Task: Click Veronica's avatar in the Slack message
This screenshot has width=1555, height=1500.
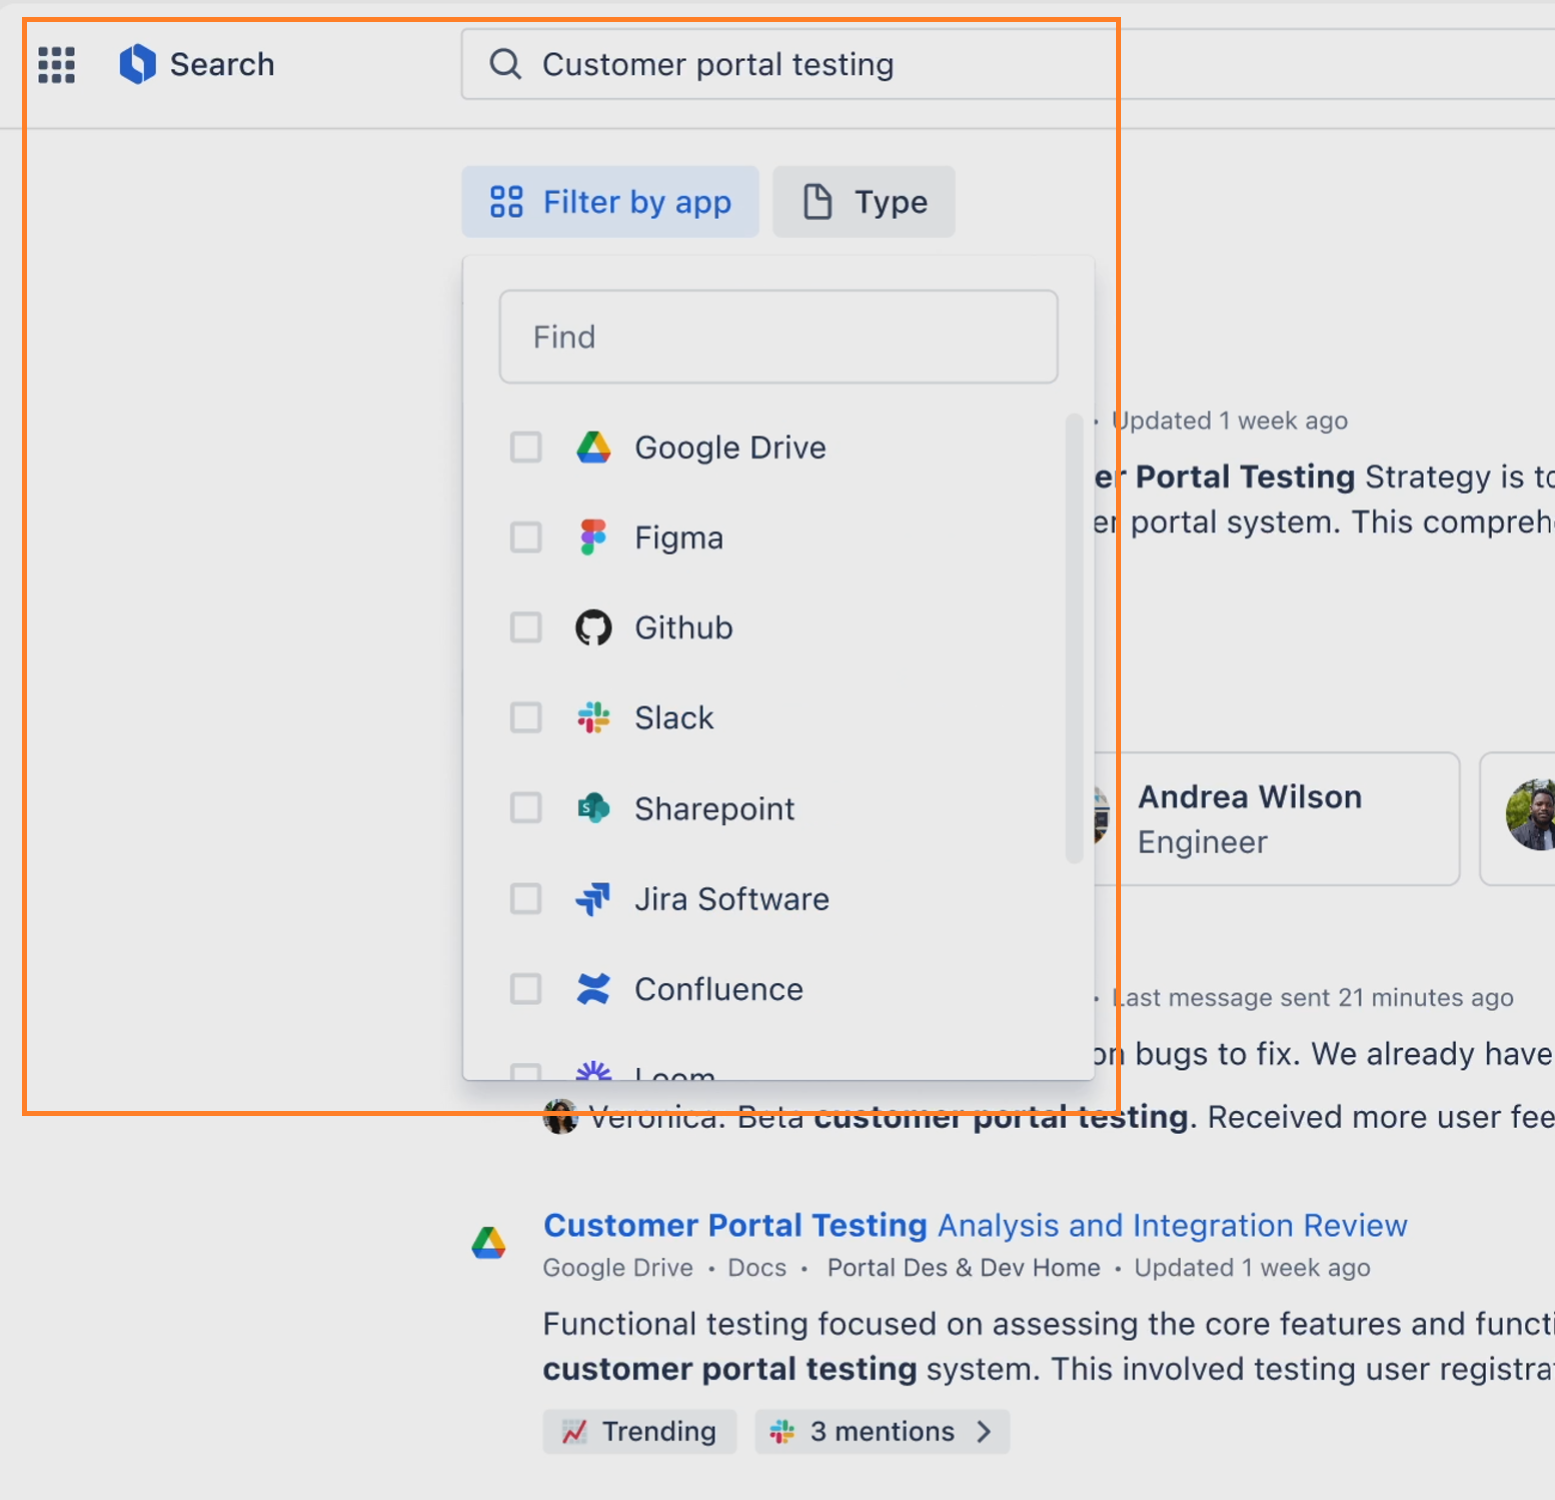Action: pyautogui.click(x=560, y=1116)
